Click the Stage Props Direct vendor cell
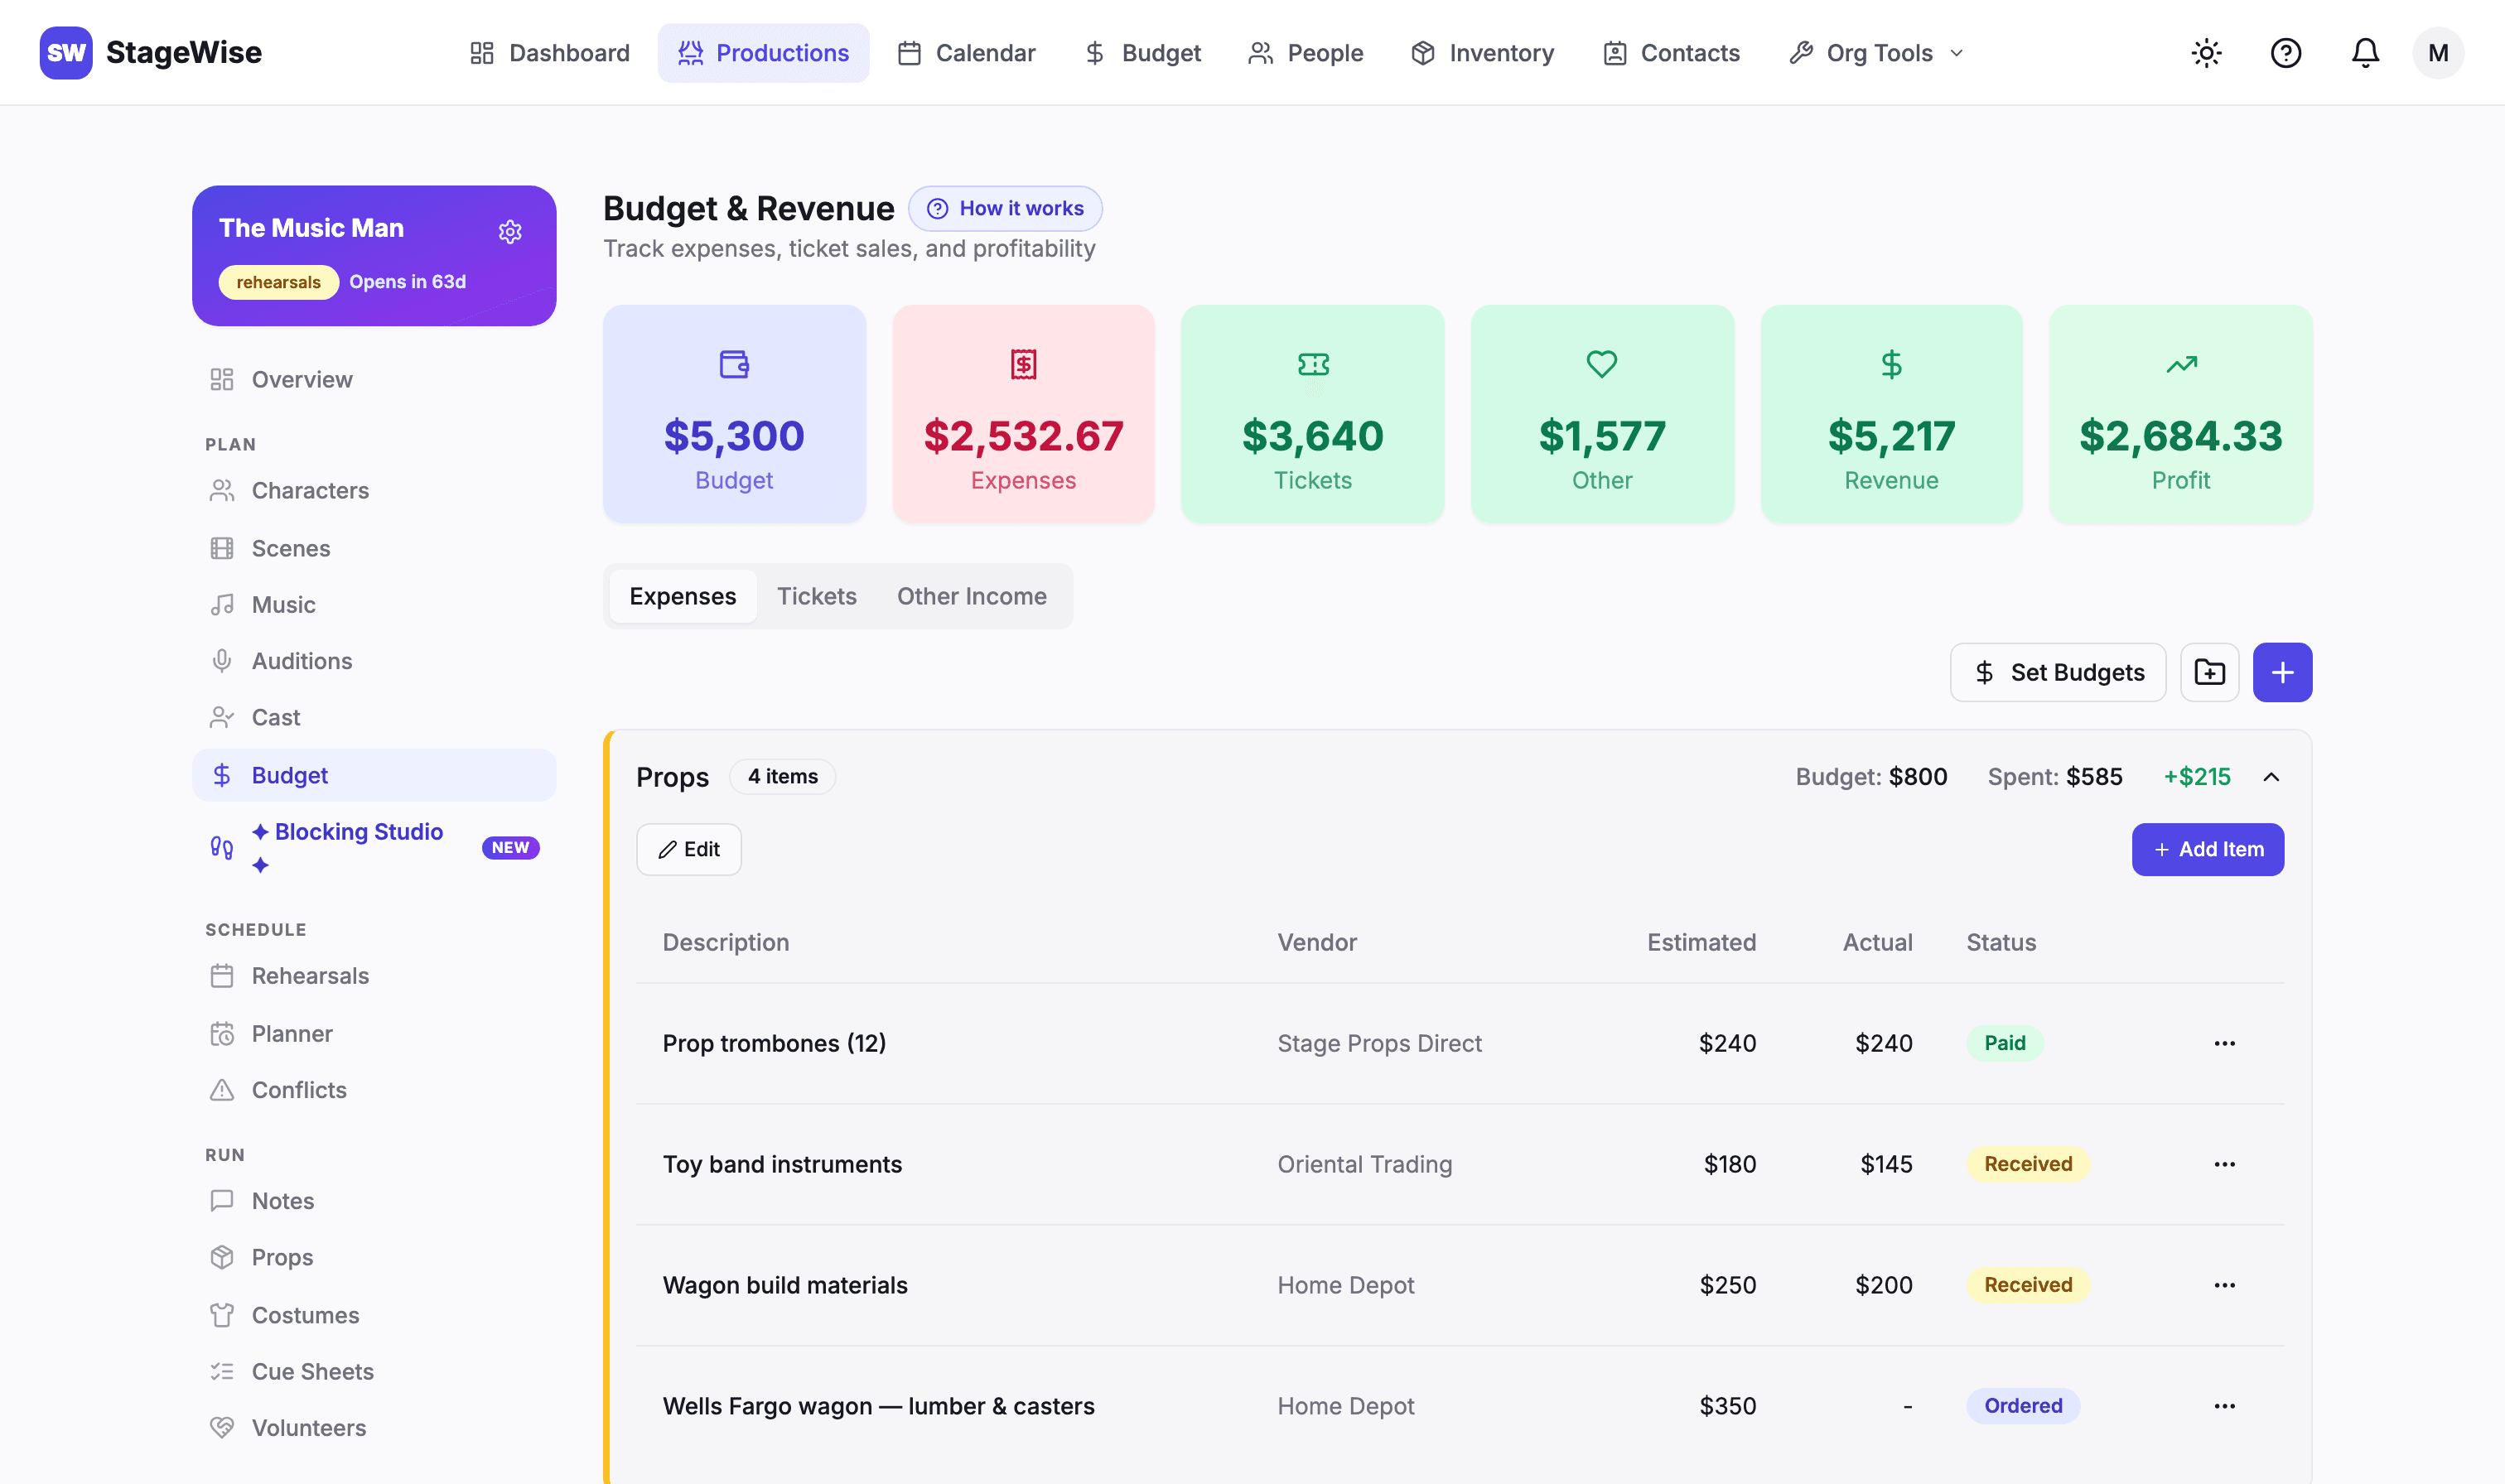This screenshot has height=1484, width=2505. (x=1379, y=1043)
